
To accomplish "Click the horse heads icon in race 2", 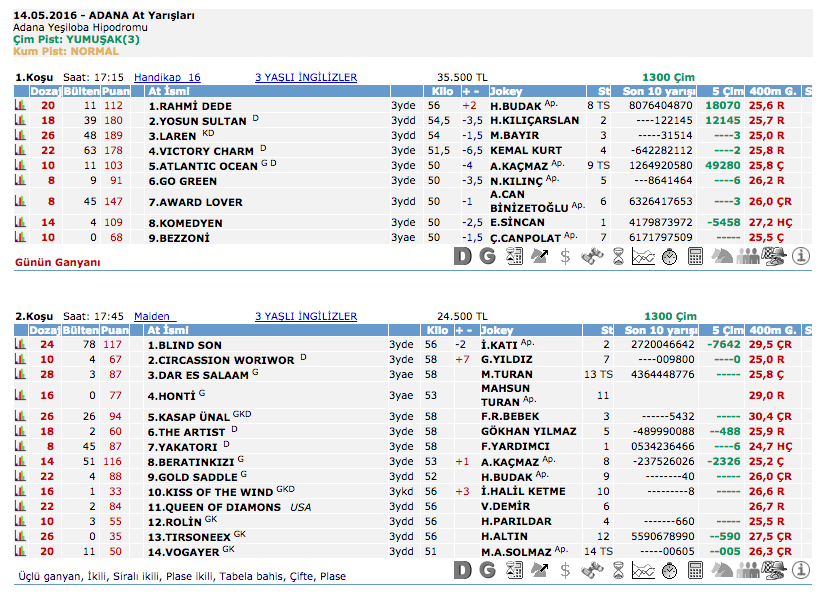I will pos(722,570).
